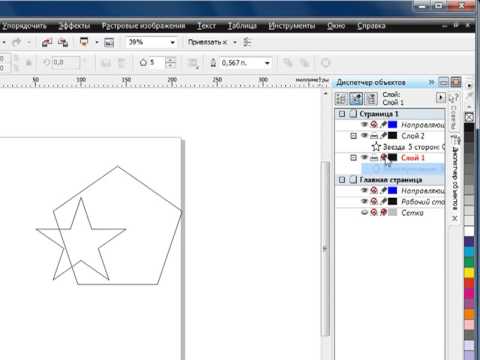Open the Текст menu
Image resolution: width=480 pixels, height=360 pixels.
207,26
